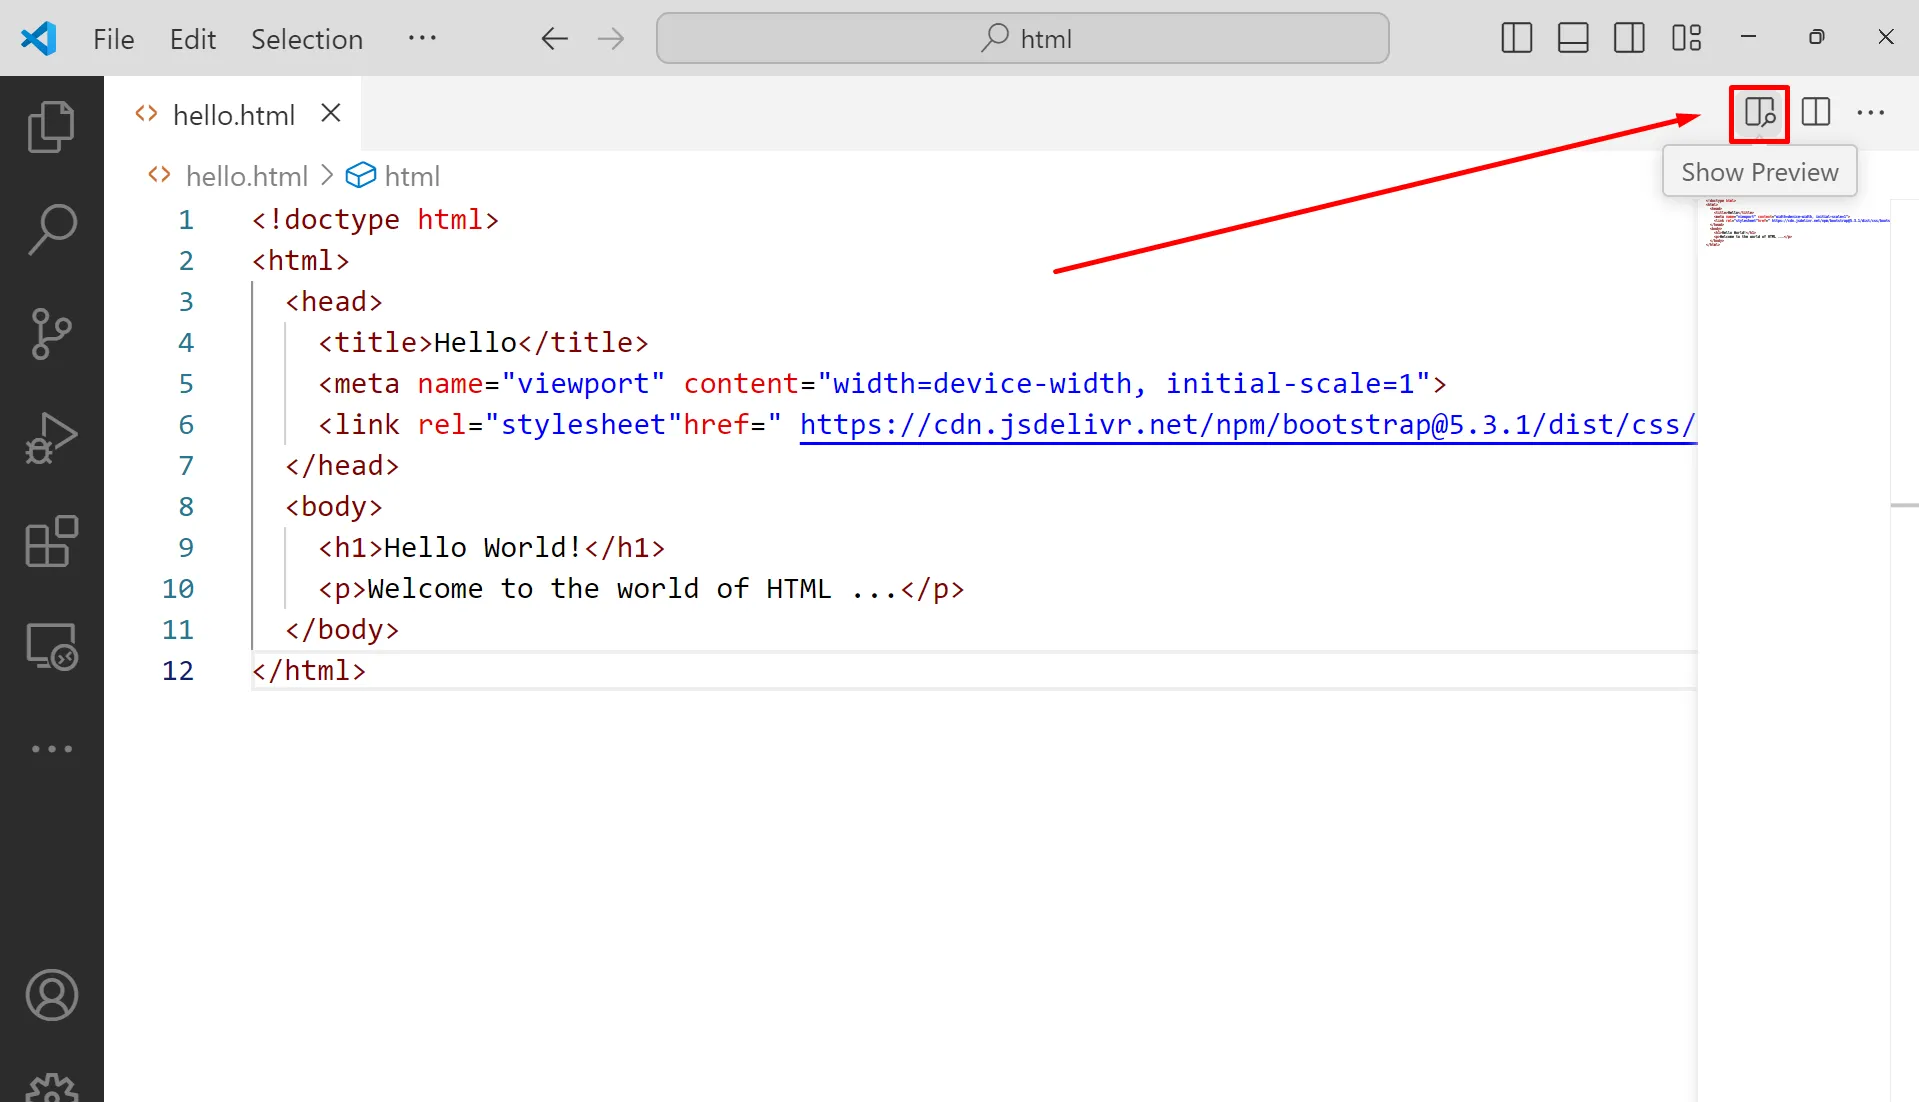Click the html command center search box
The width and height of the screenshot is (1919, 1102).
(1022, 38)
